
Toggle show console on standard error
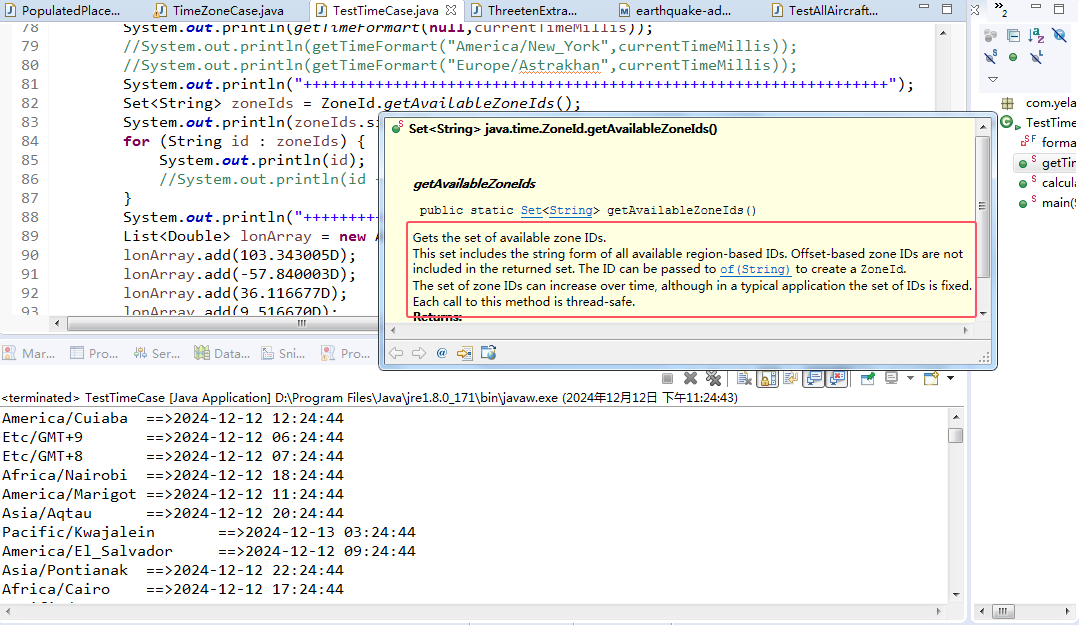click(837, 378)
